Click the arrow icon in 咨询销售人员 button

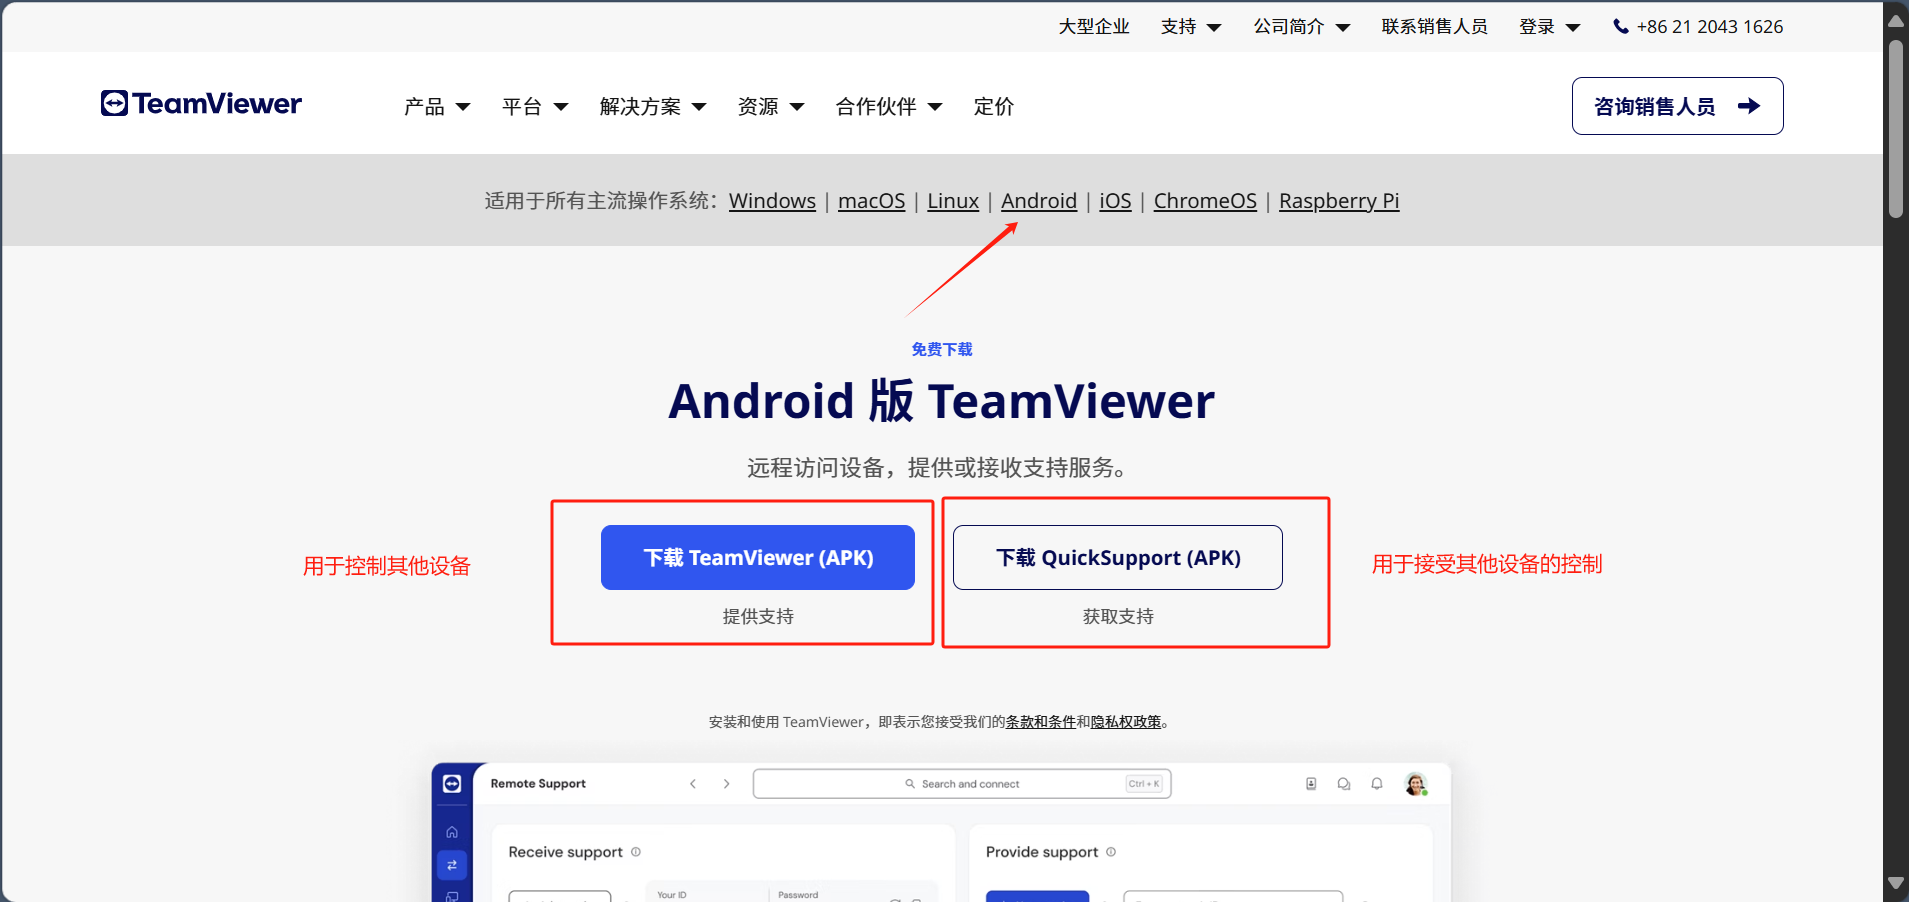(x=1749, y=106)
